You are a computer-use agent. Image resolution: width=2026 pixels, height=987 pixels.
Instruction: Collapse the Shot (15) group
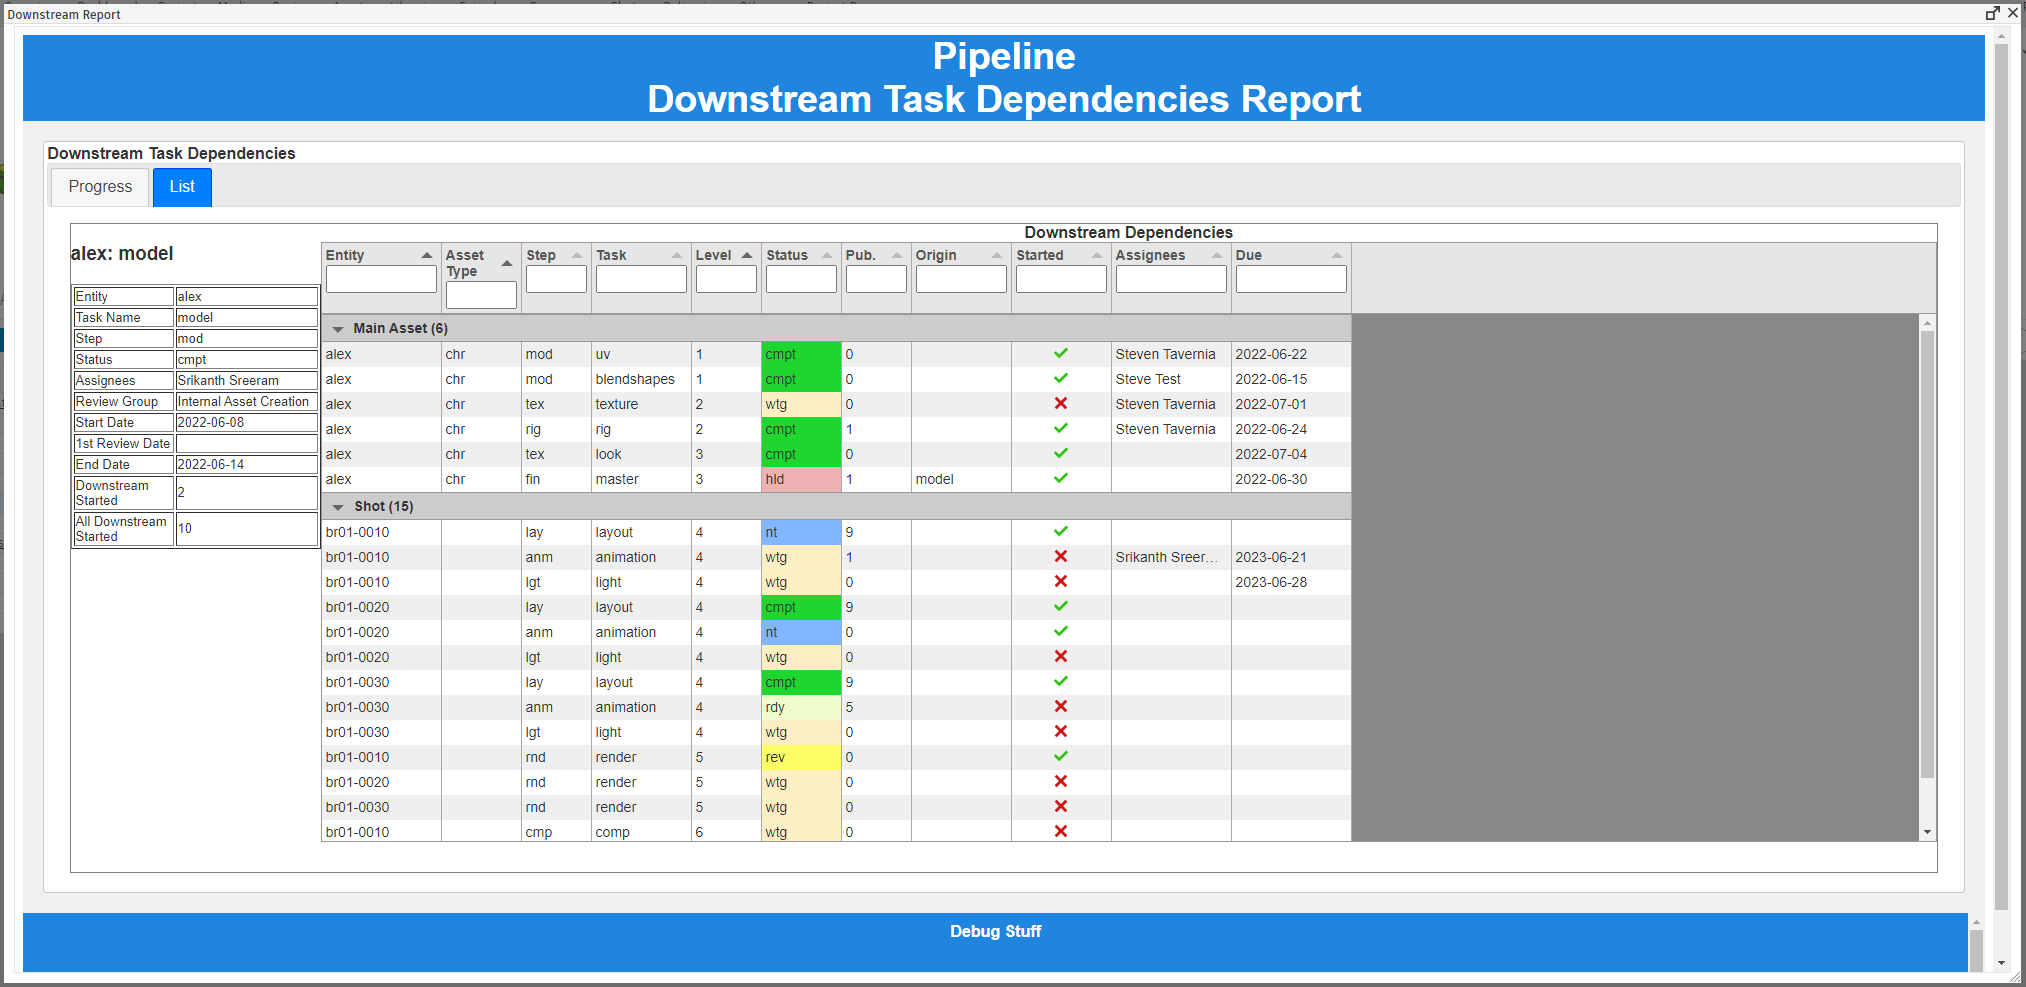(338, 506)
